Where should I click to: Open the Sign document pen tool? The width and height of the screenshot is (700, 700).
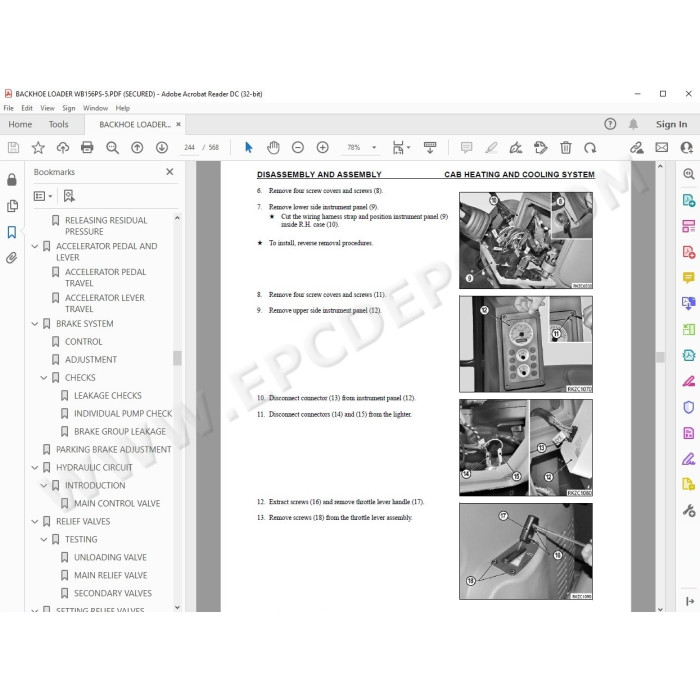coord(516,147)
